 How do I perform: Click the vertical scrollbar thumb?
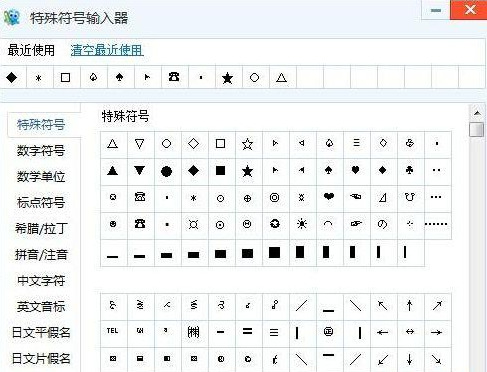477,129
